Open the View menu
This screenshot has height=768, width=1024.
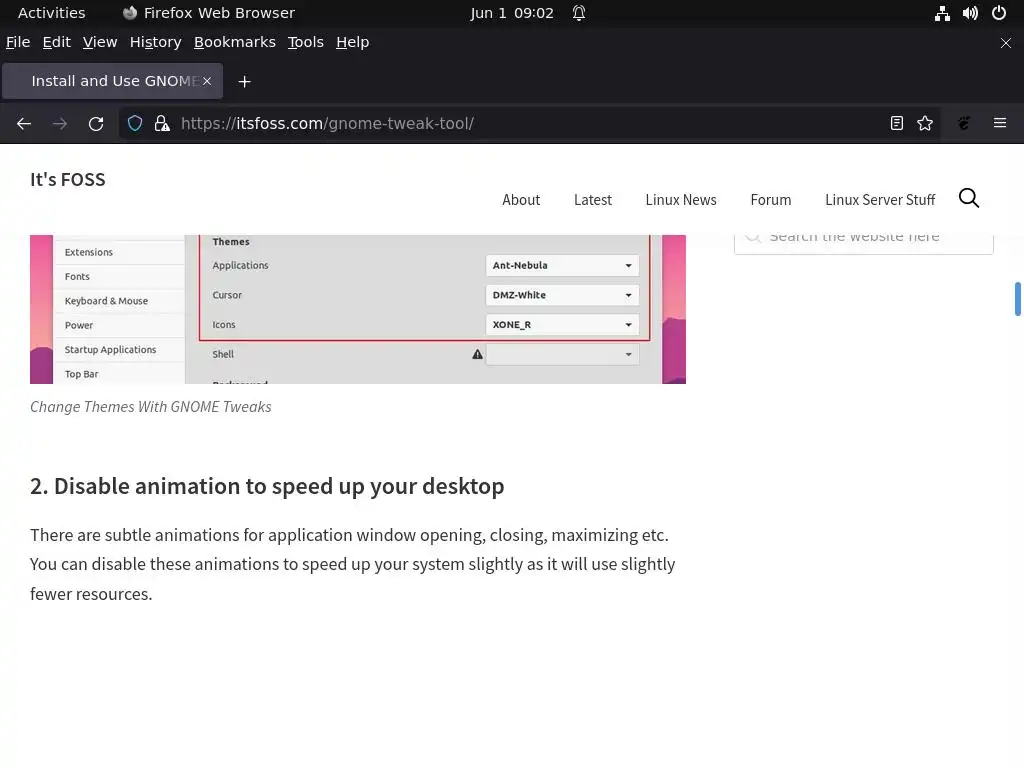[100, 42]
